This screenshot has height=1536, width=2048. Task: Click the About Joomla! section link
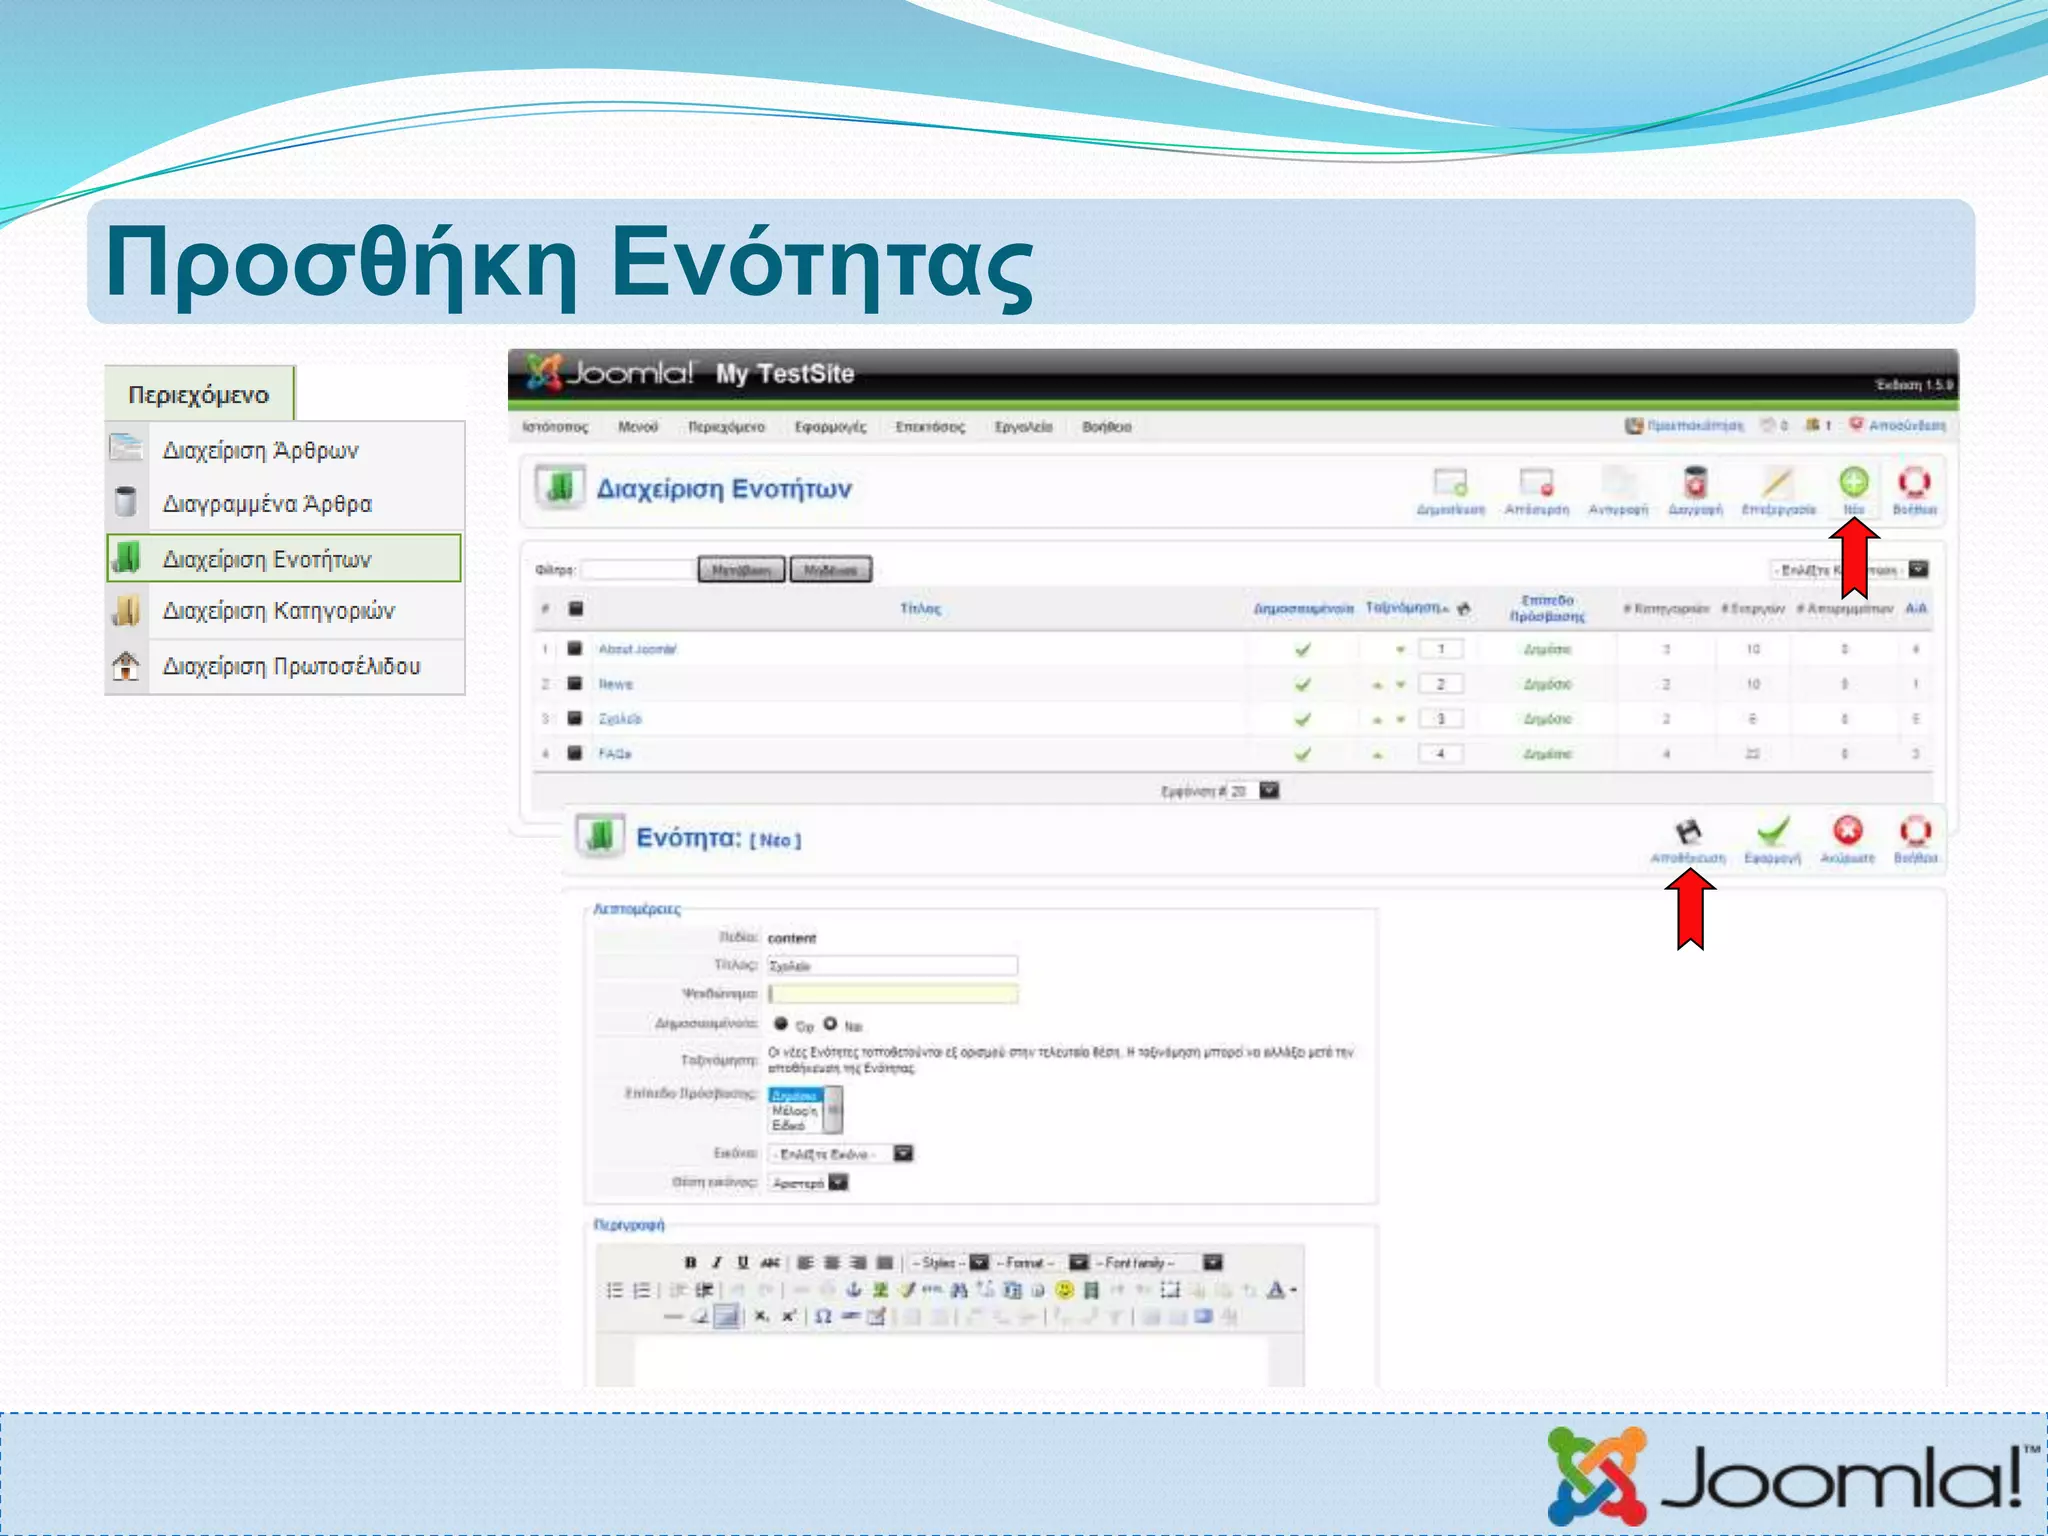pos(637,649)
